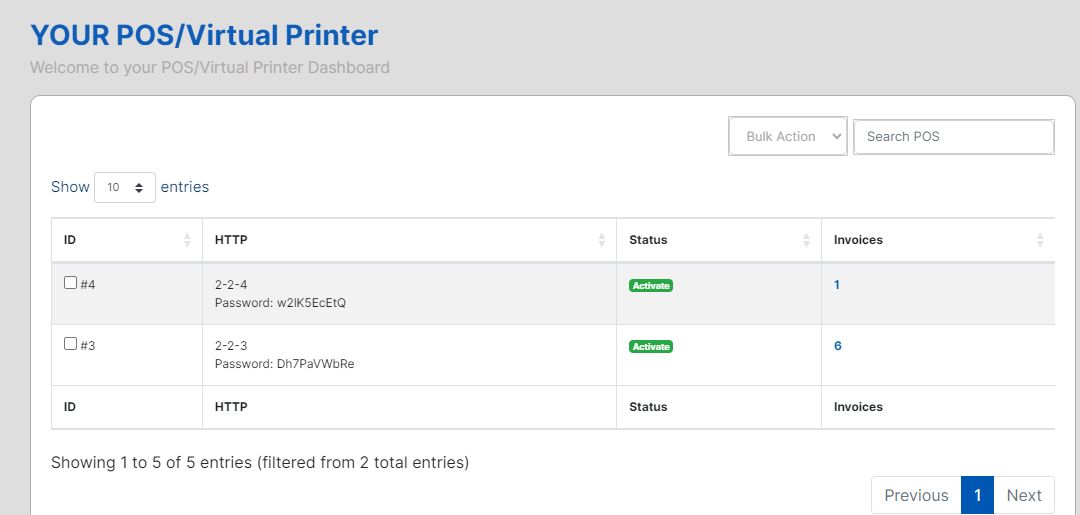Viewport: 1080px width, 515px height.
Task: Sort by Invoices column arrows
Action: [1040, 240]
